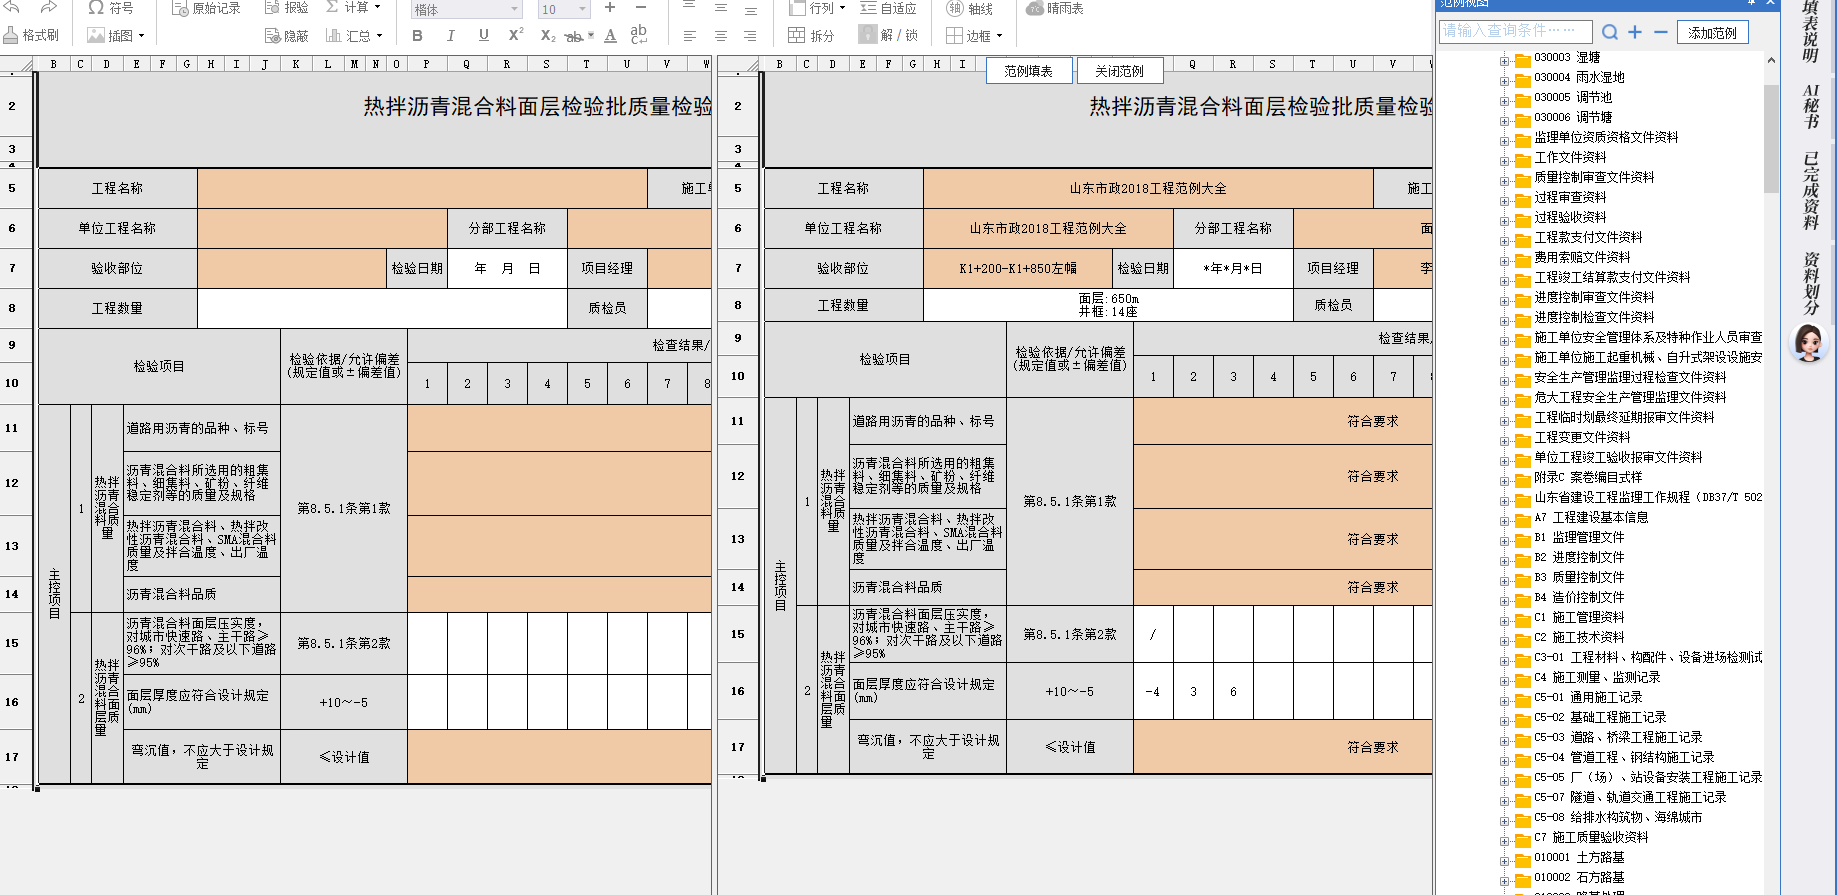Click the AI assistant avatar icon
1837x895 pixels.
click(1808, 343)
